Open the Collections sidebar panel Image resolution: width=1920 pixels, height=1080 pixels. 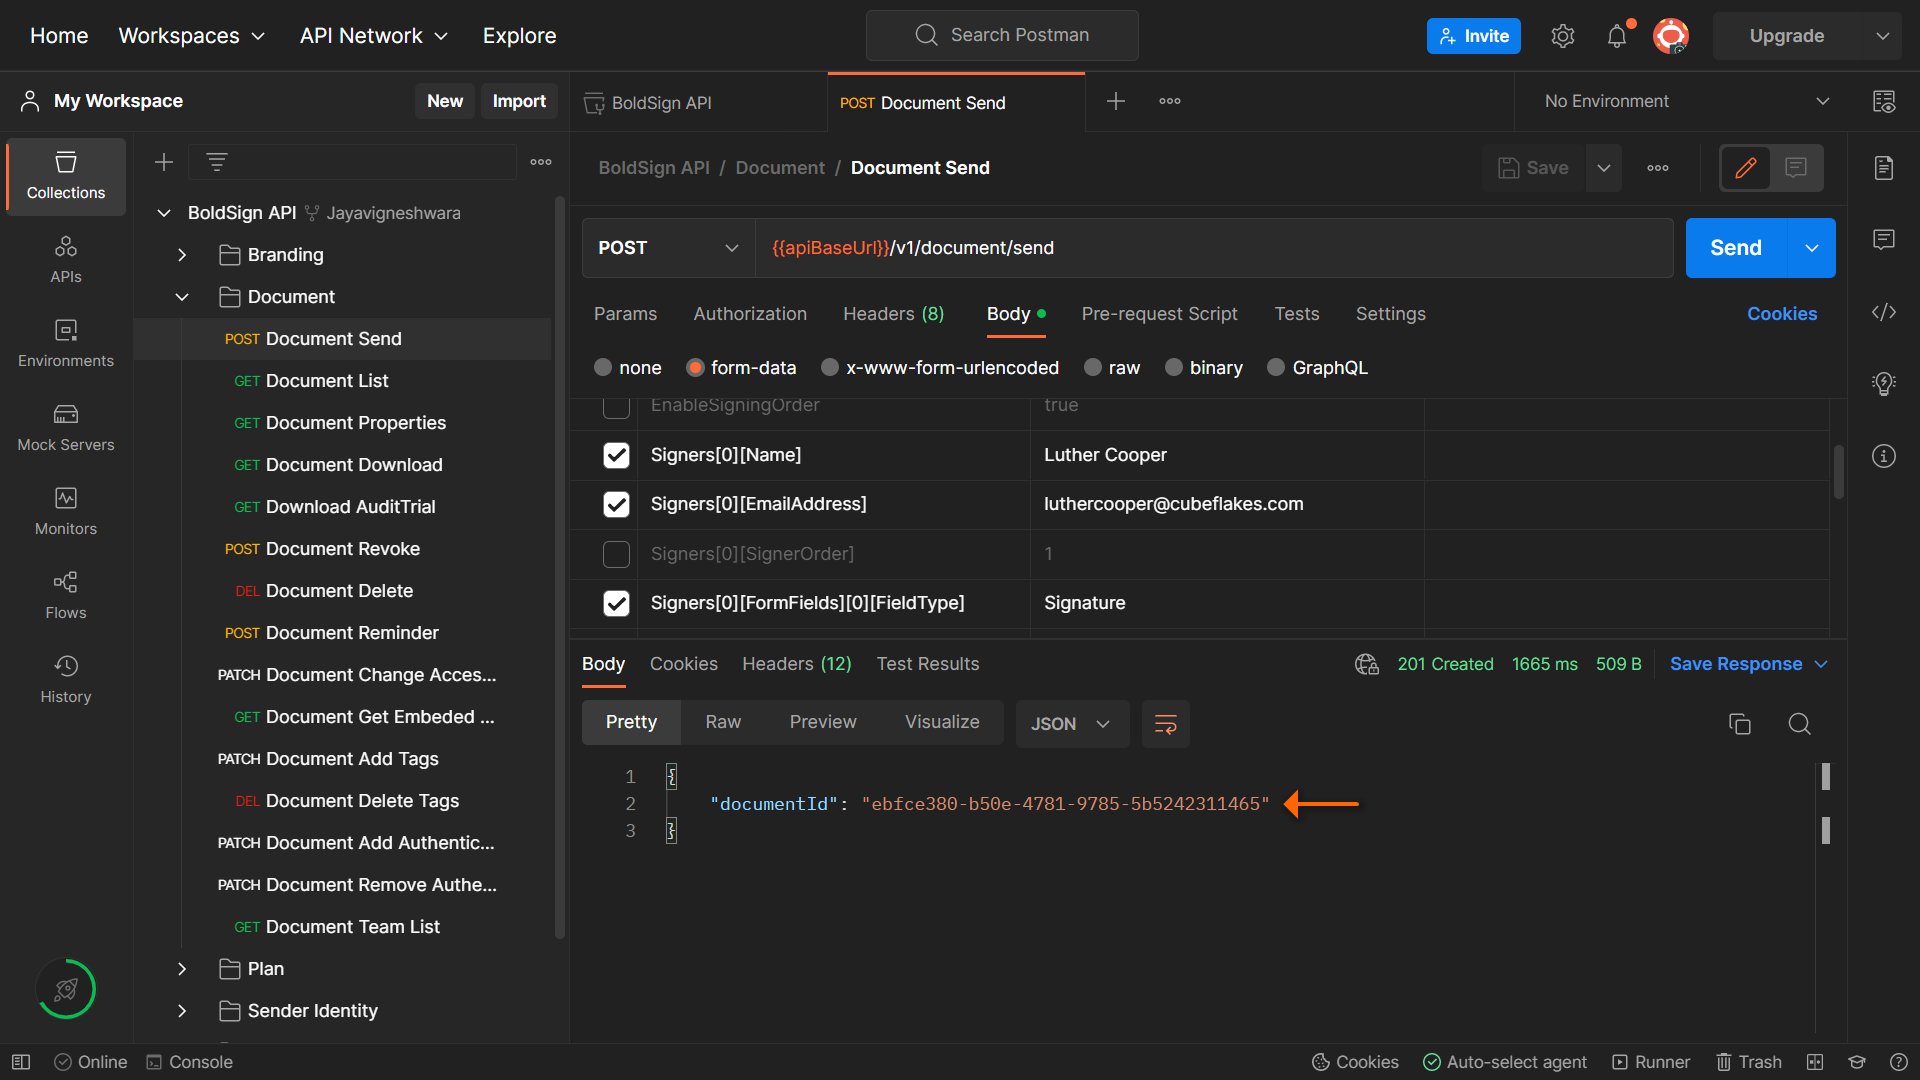(66, 176)
